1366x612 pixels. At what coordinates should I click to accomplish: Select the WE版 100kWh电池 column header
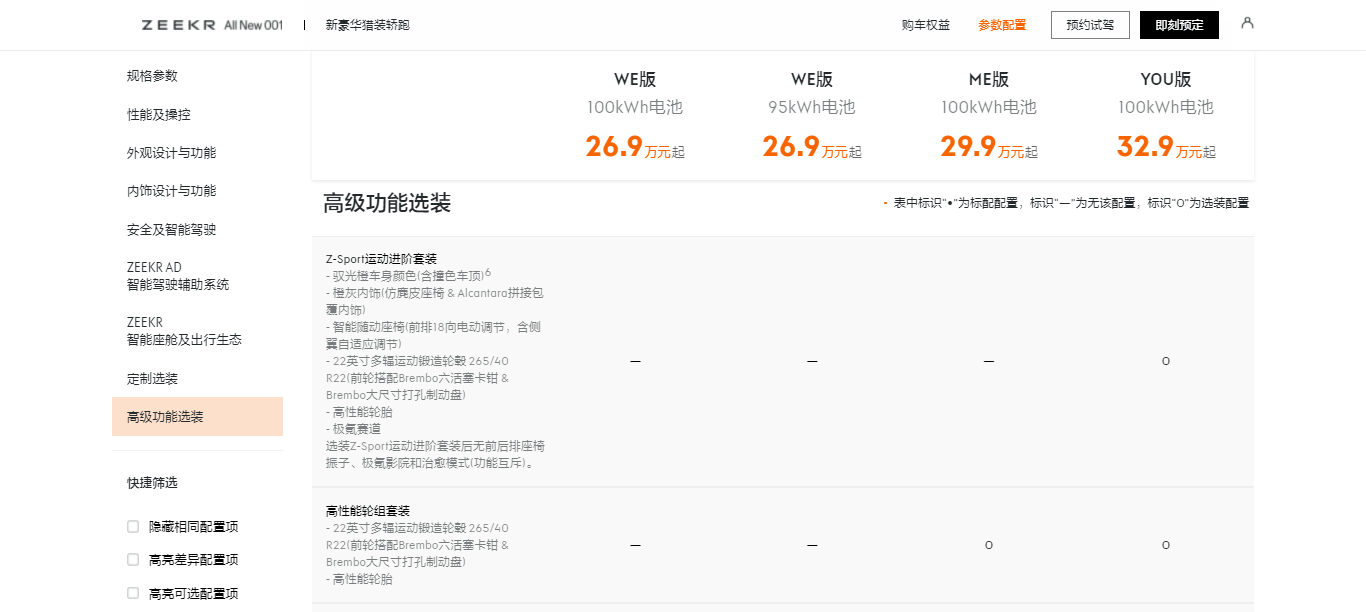pyautogui.click(x=635, y=92)
